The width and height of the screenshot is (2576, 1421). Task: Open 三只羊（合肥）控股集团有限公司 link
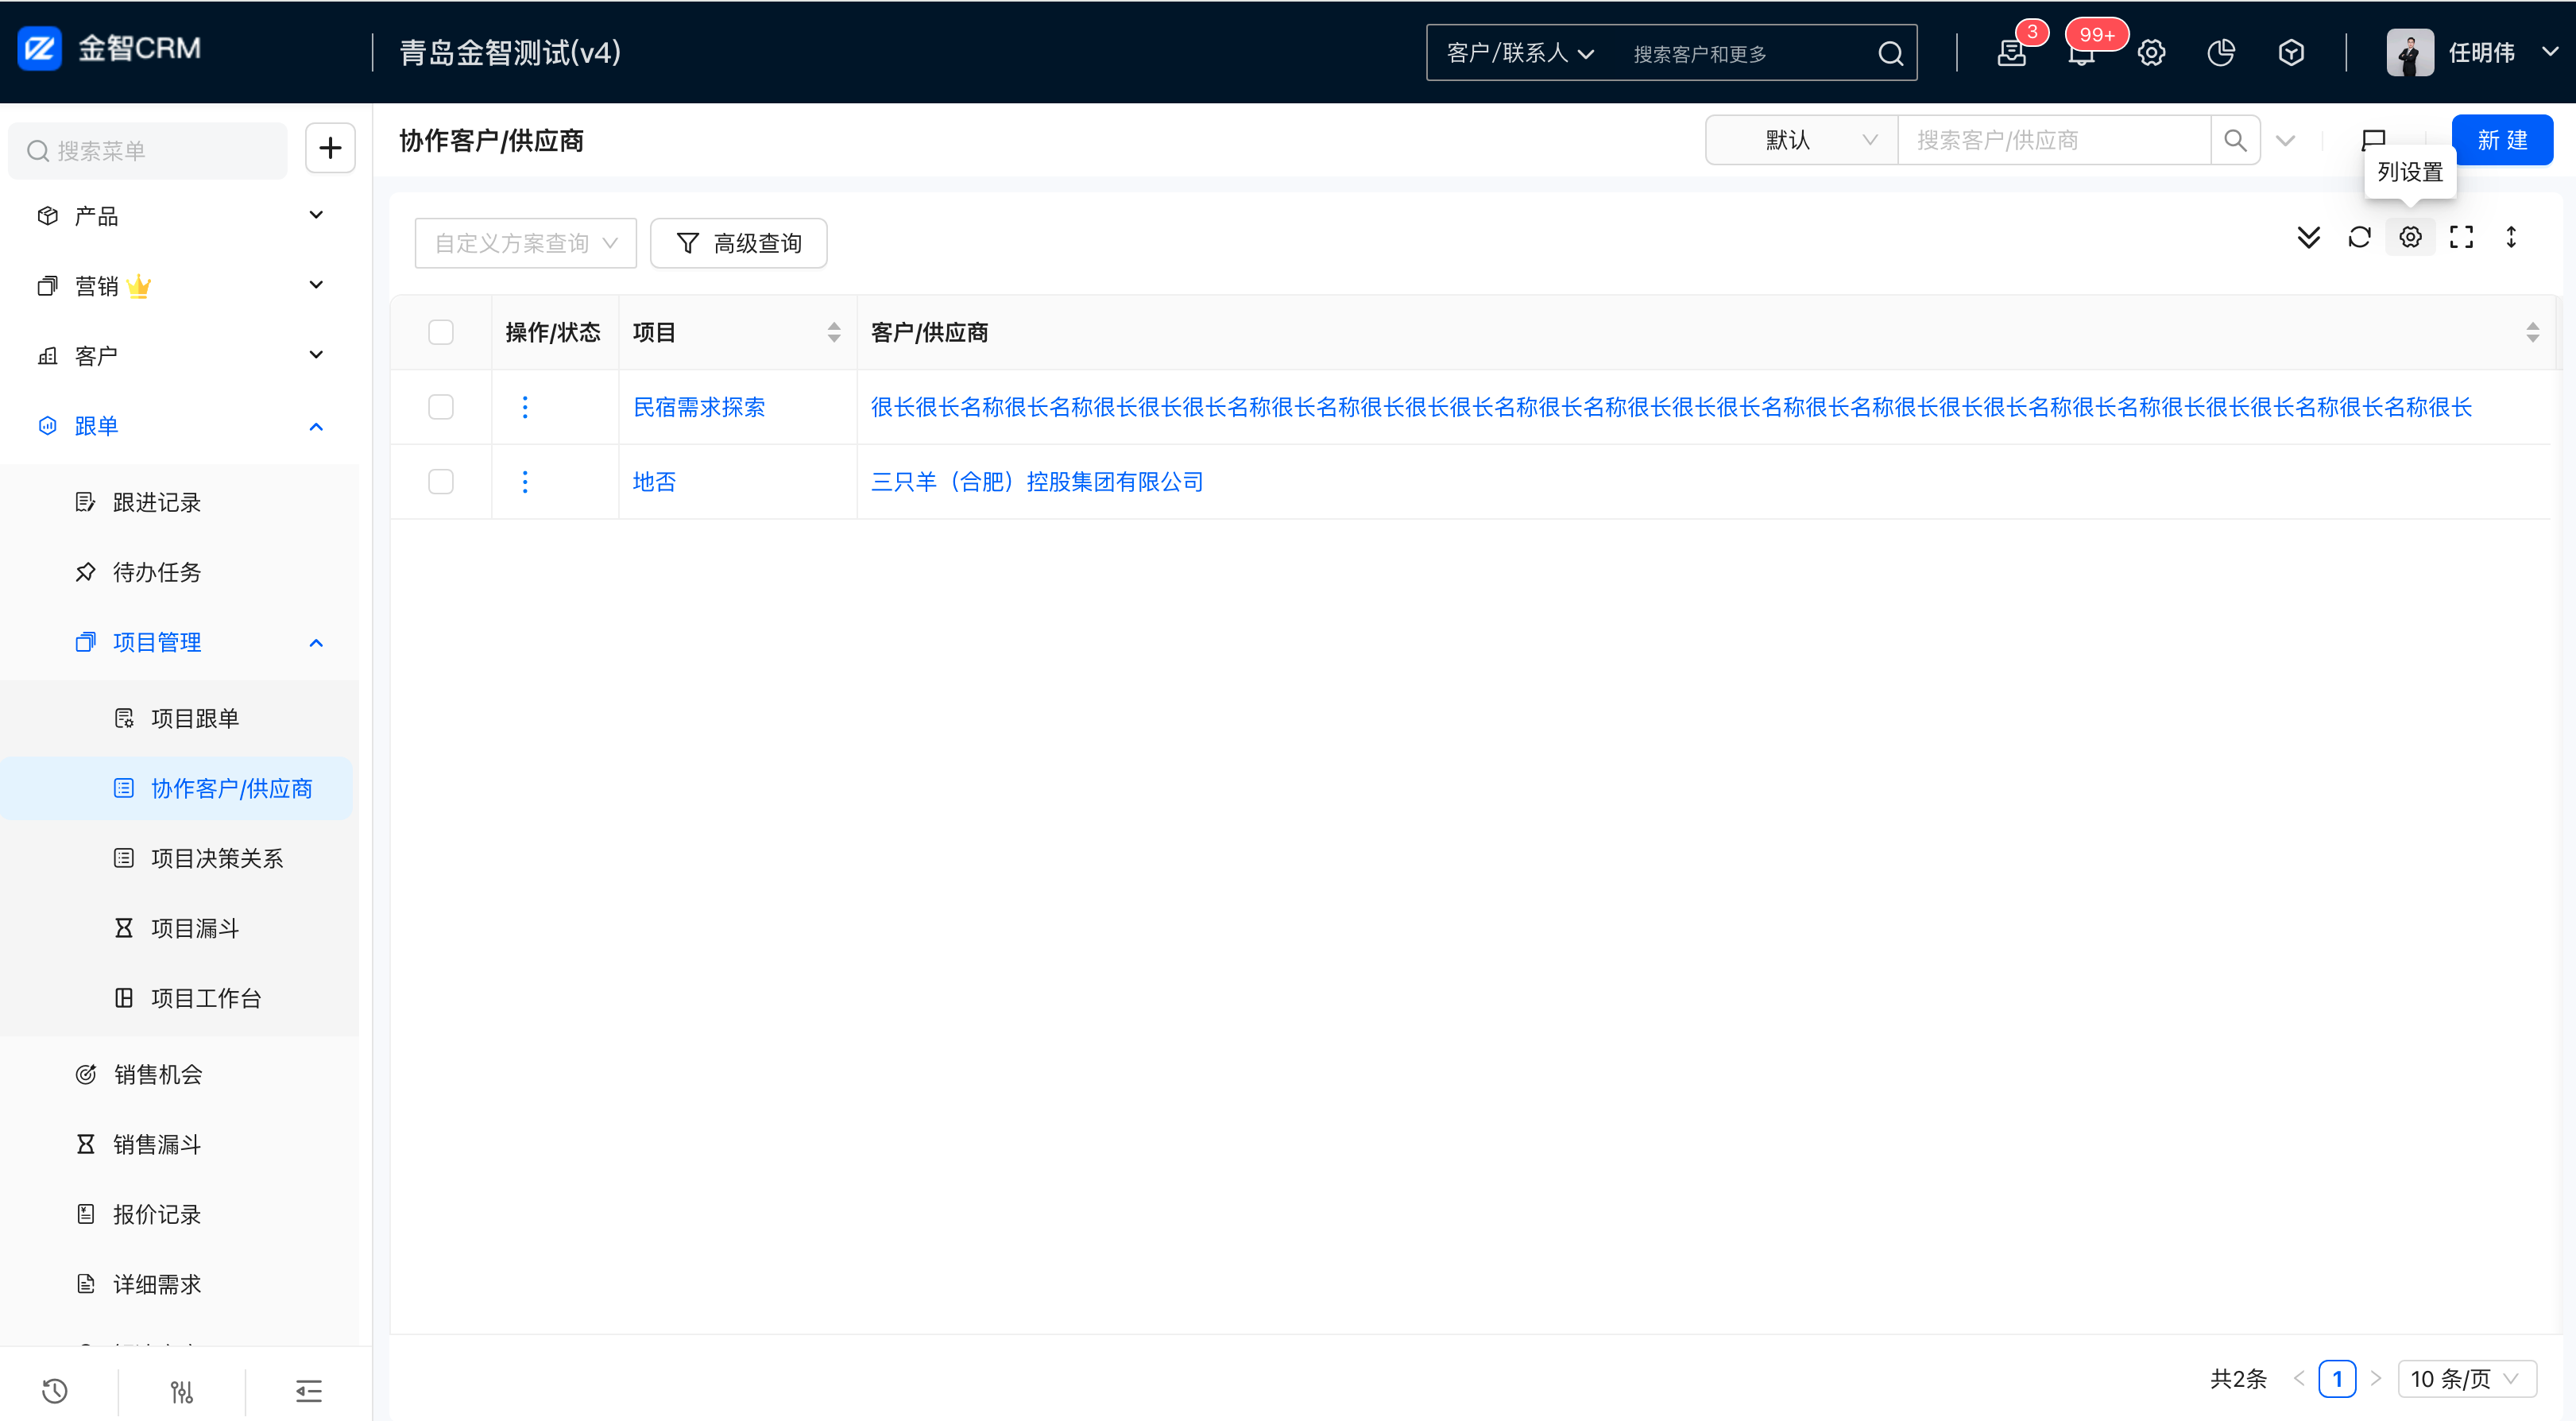coord(1037,482)
